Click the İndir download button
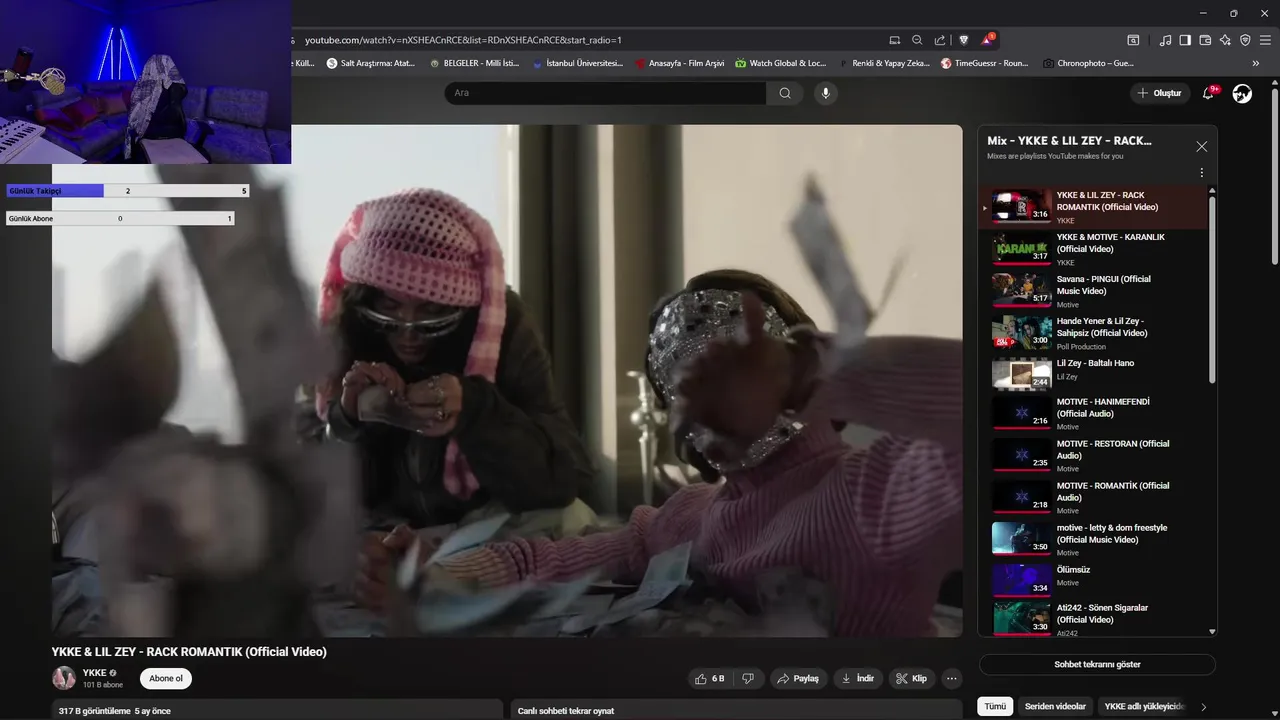Viewport: 1280px width, 720px height. [857, 678]
